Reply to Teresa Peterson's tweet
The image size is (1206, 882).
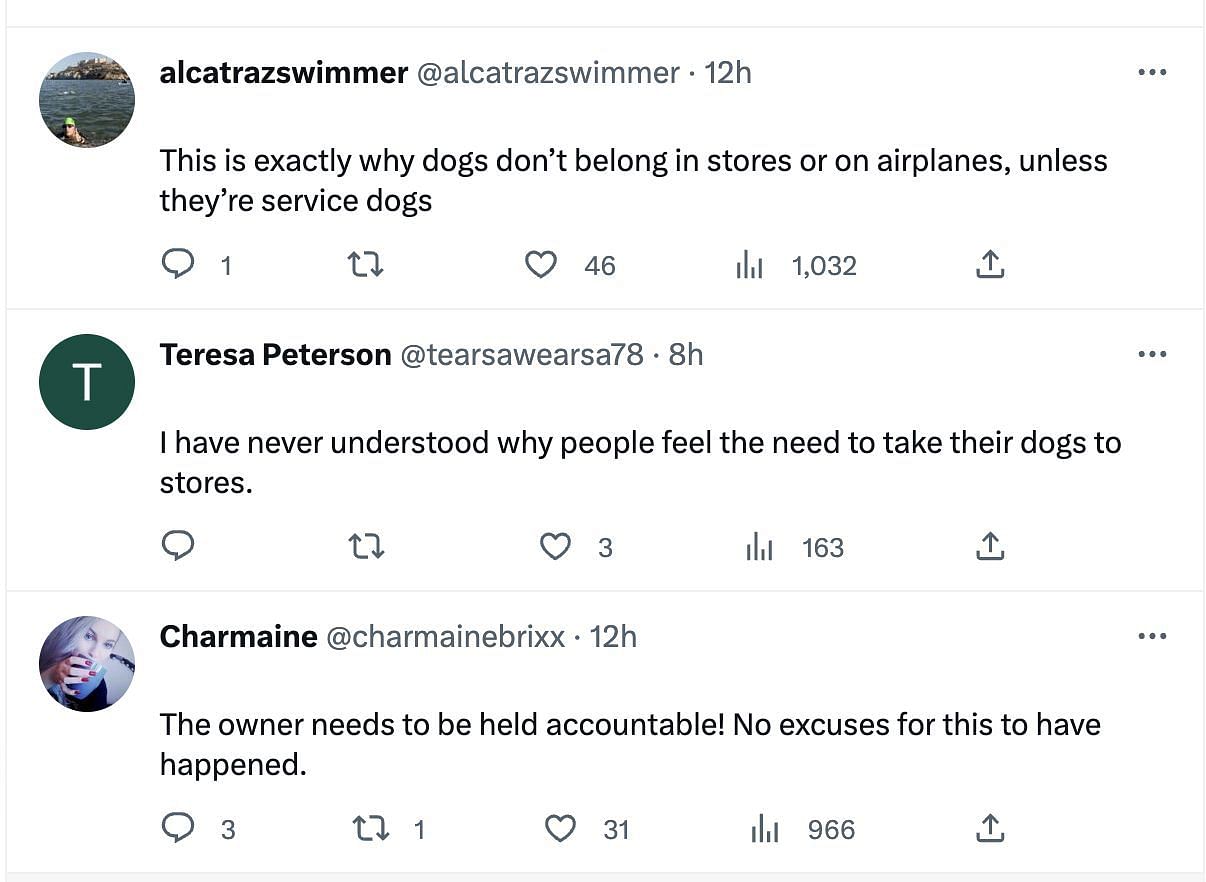pyautogui.click(x=178, y=547)
